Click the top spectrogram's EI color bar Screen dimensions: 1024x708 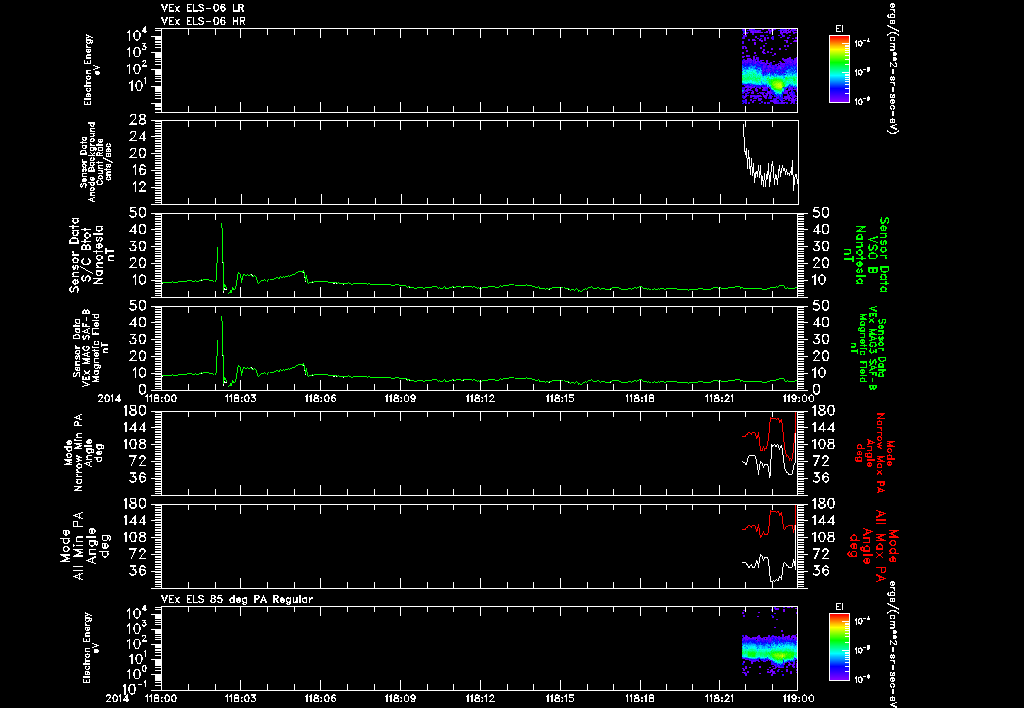coord(839,69)
